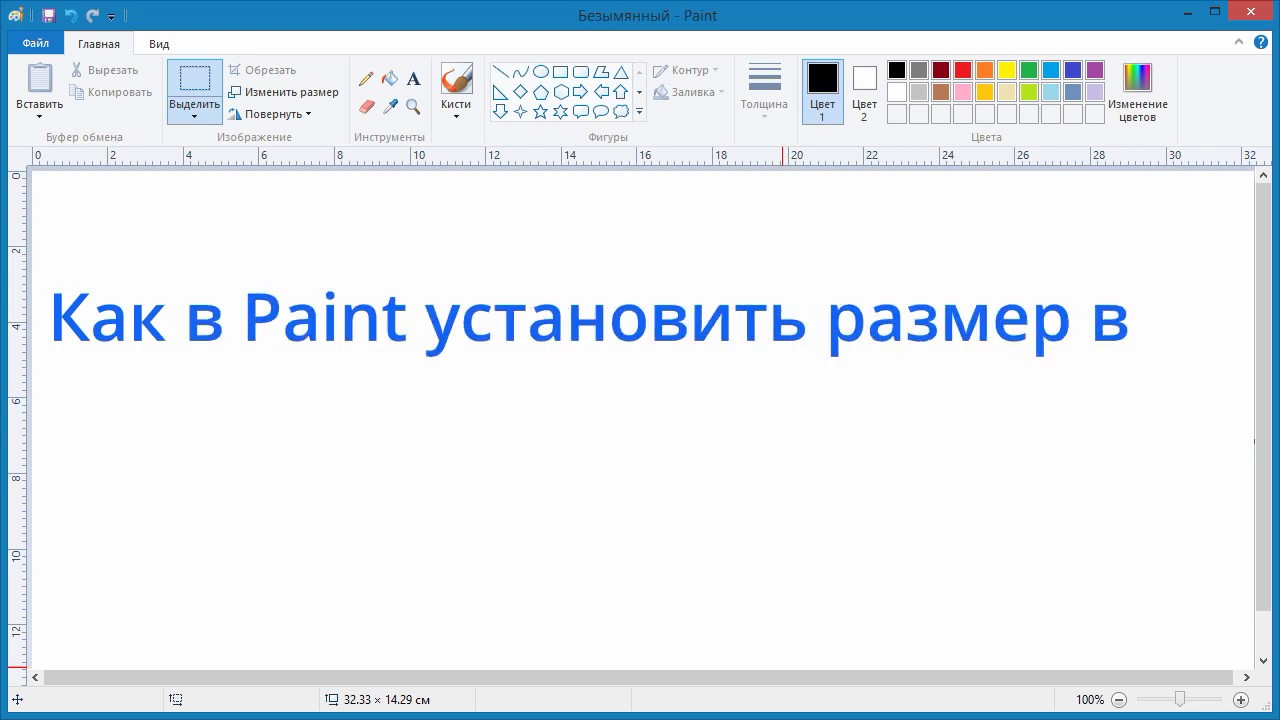1280x720 pixels.
Task: Pick the Oval shape
Action: [x=540, y=72]
